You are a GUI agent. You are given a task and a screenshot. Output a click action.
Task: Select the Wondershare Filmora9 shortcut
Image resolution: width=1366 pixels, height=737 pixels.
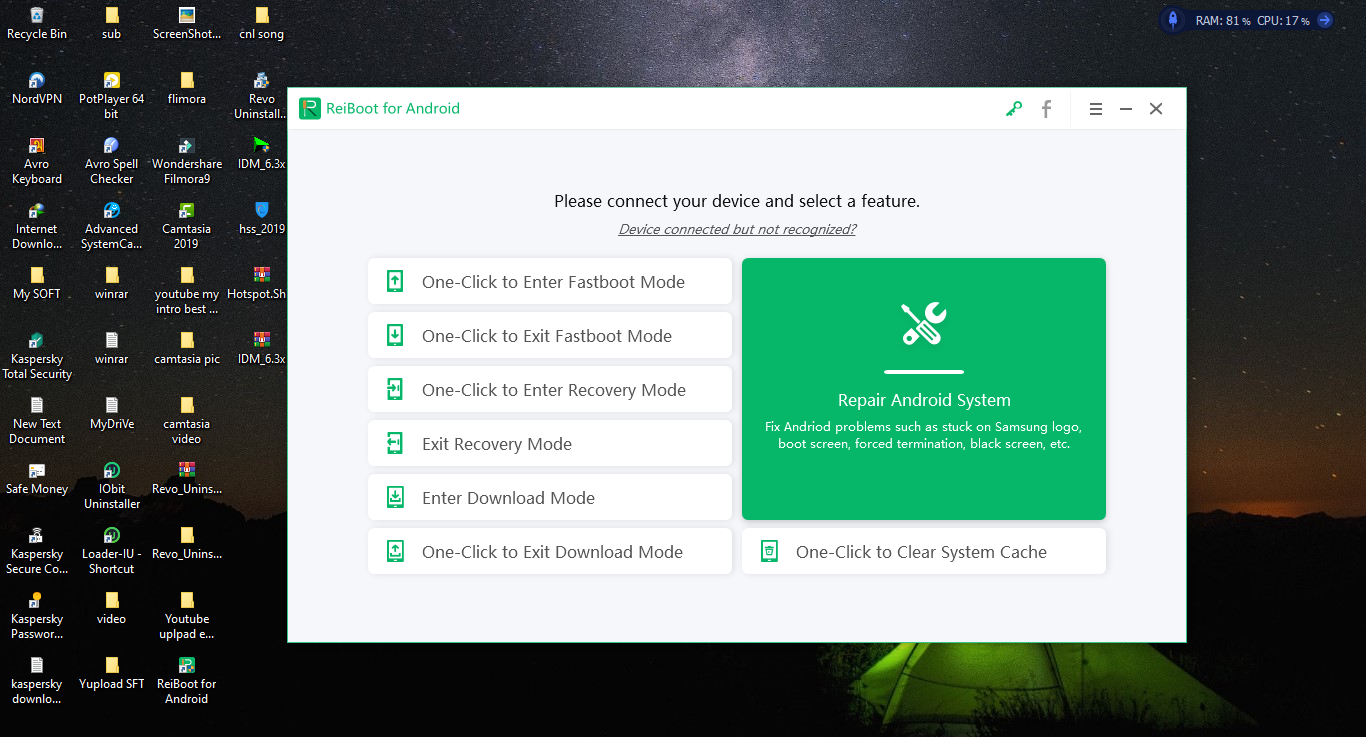tap(187, 161)
